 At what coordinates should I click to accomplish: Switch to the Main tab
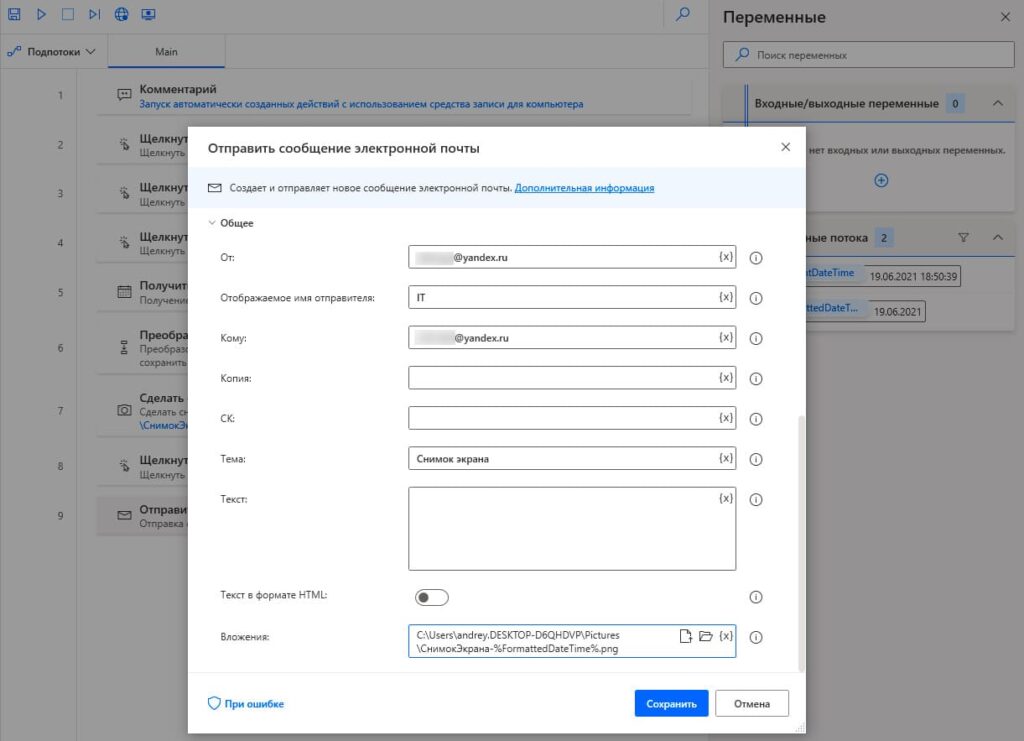166,51
